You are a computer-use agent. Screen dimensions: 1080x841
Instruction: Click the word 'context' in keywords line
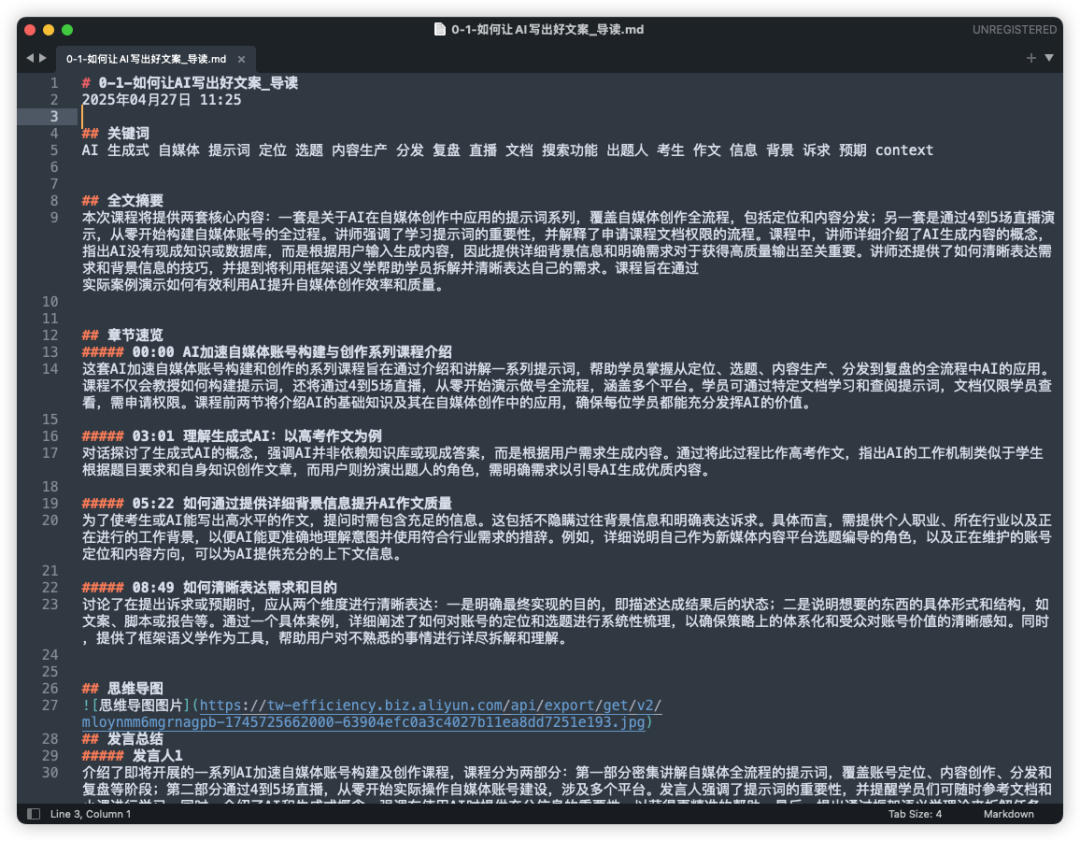click(x=904, y=150)
